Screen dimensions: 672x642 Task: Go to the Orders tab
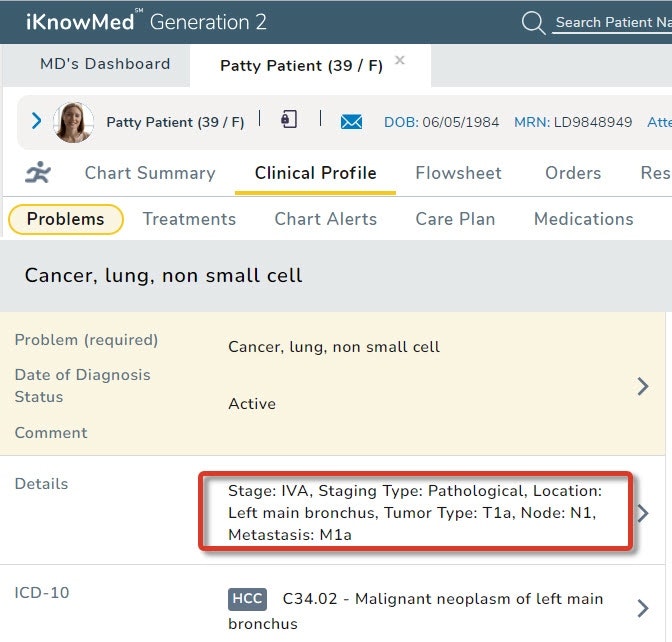tap(573, 173)
